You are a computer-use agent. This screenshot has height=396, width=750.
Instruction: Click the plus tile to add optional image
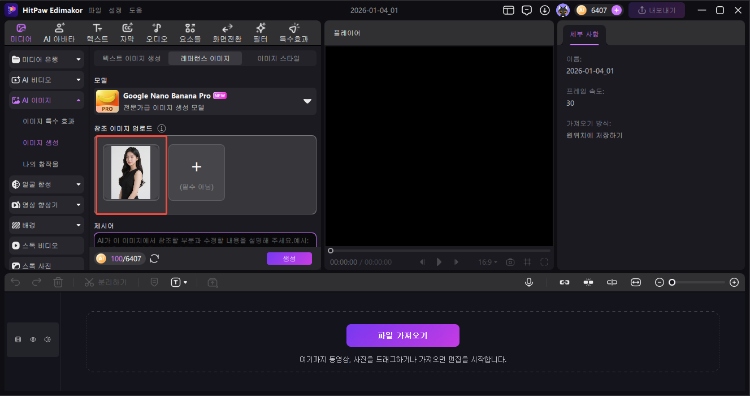point(197,172)
